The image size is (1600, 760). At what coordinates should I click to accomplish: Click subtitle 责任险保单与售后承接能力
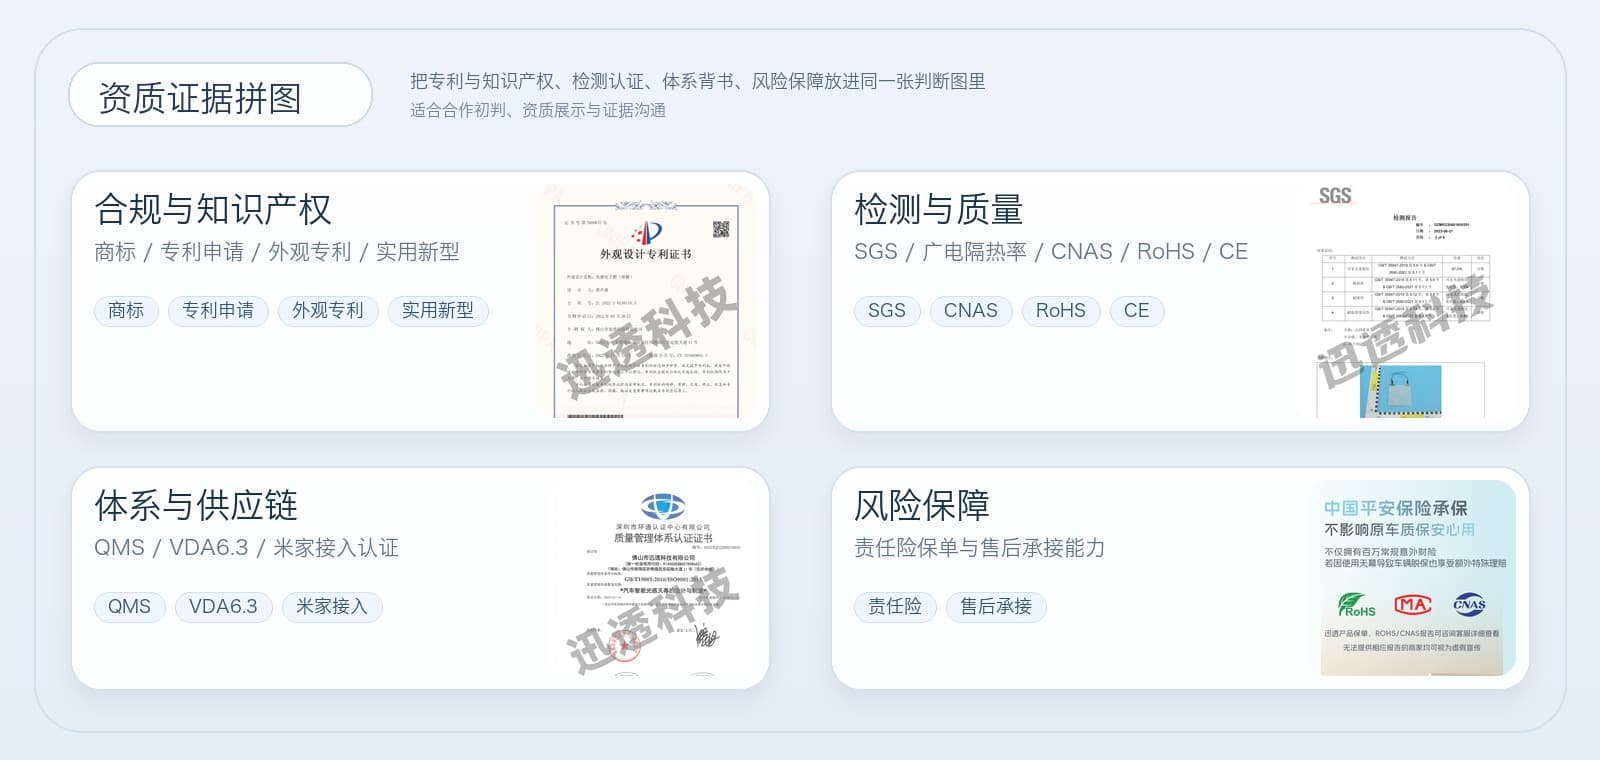pyautogui.click(x=980, y=548)
